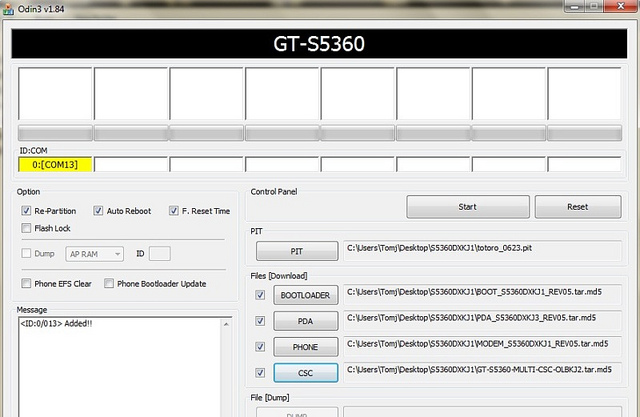Uncheck the BOOTLOADER file checkbox
This screenshot has width=640, height=417.
pos(260,295)
